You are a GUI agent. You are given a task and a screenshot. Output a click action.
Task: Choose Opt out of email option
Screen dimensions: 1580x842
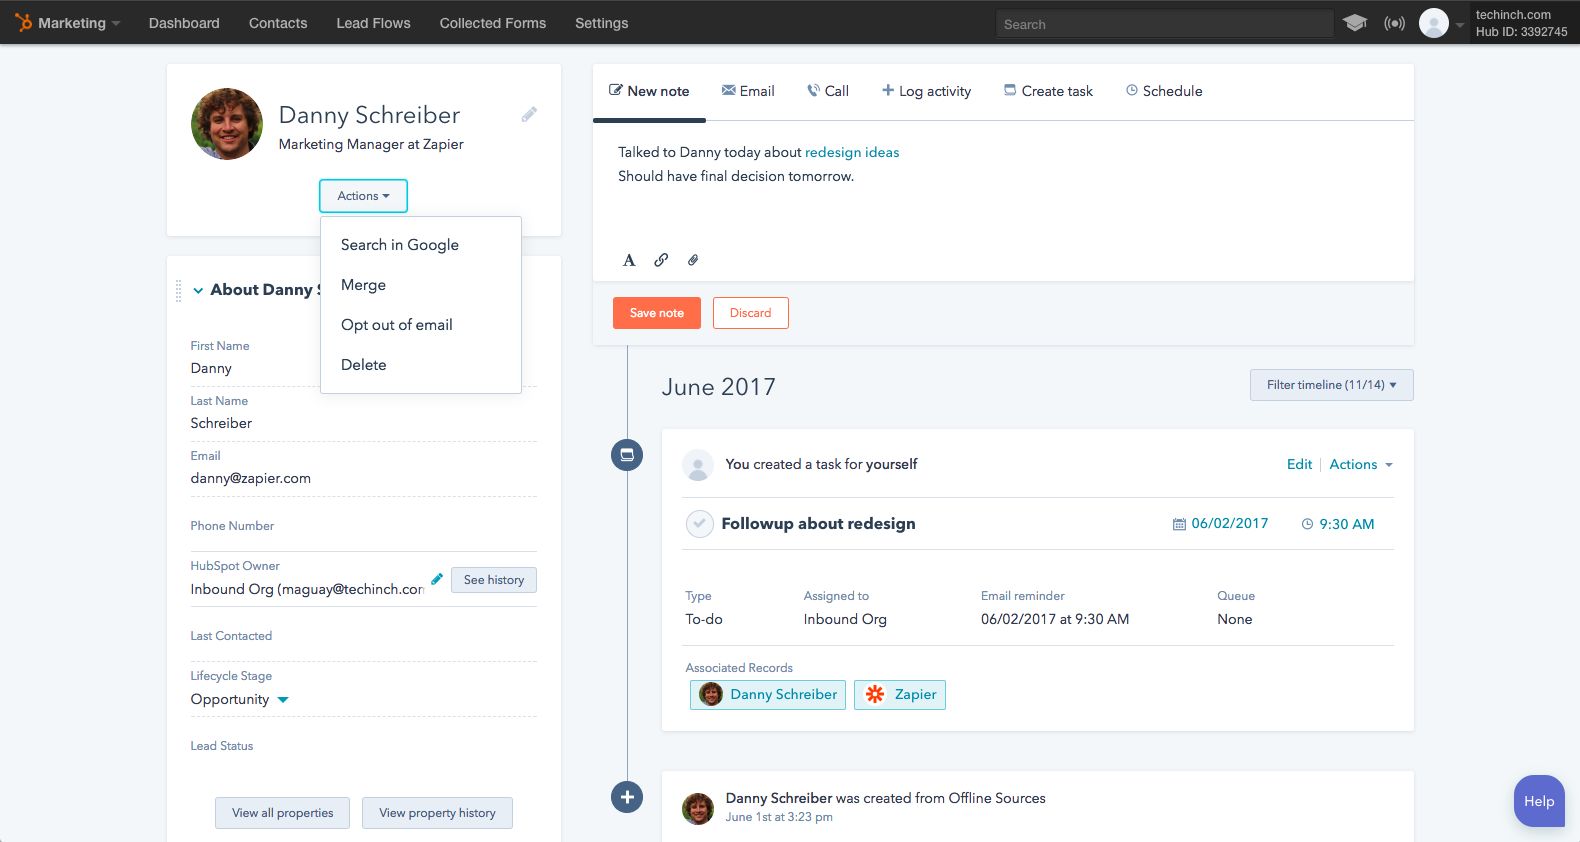point(396,325)
